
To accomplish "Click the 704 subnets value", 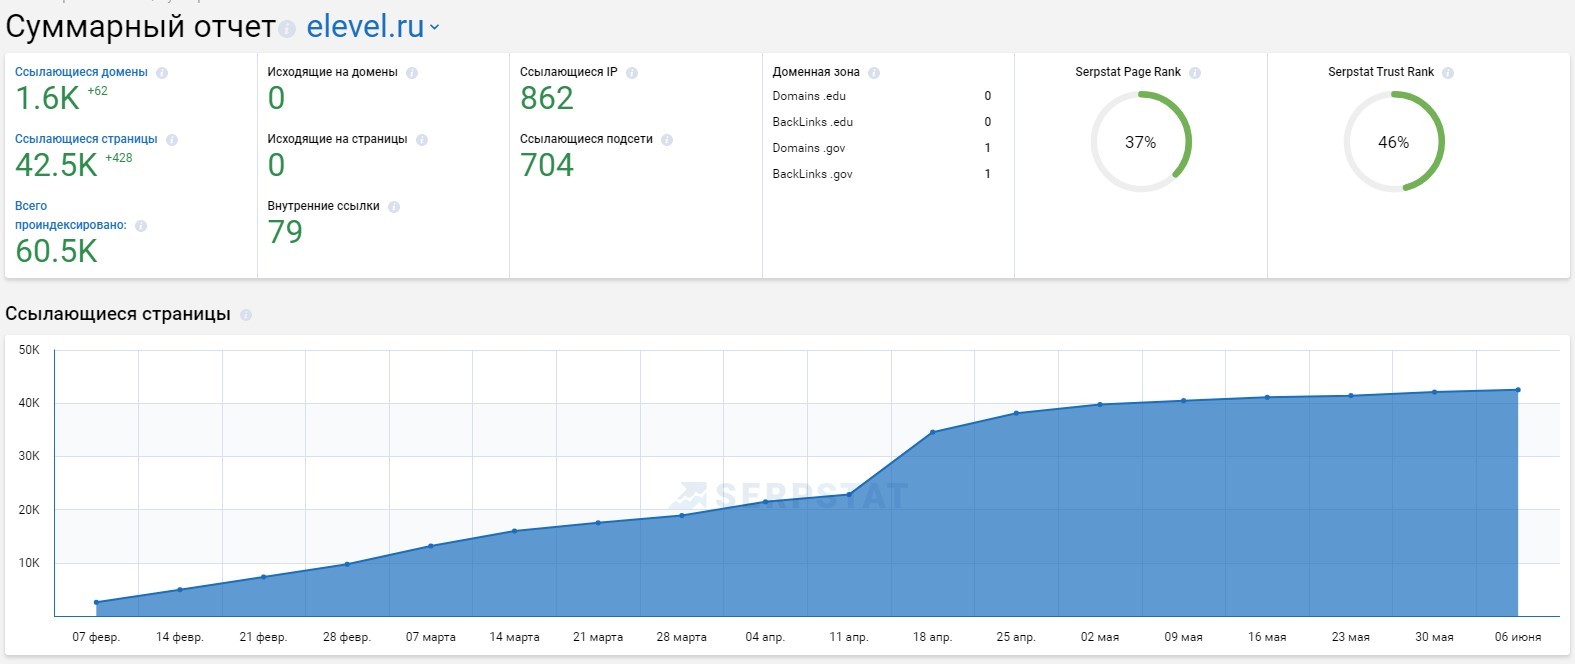I will [547, 165].
